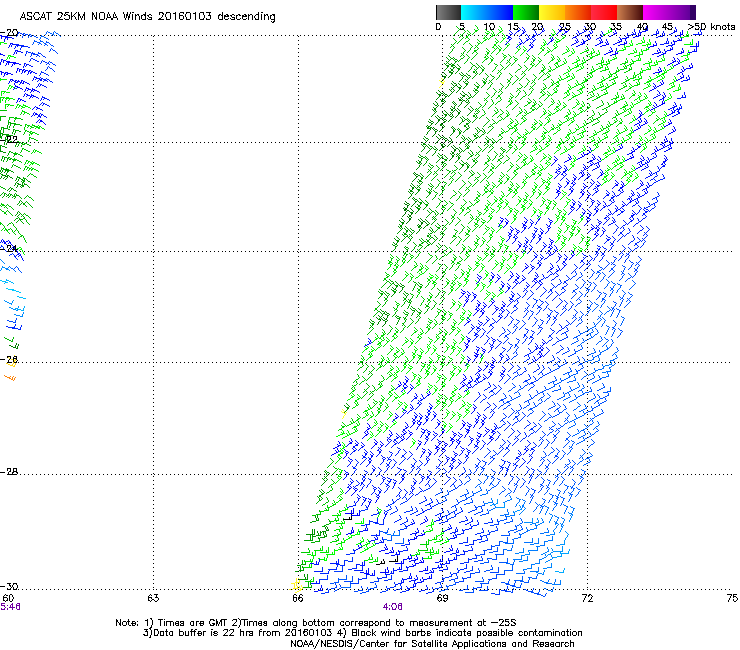Click the '35' legend label under color bar
Image resolution: width=740 pixels, height=650 pixels.
tap(616, 27)
